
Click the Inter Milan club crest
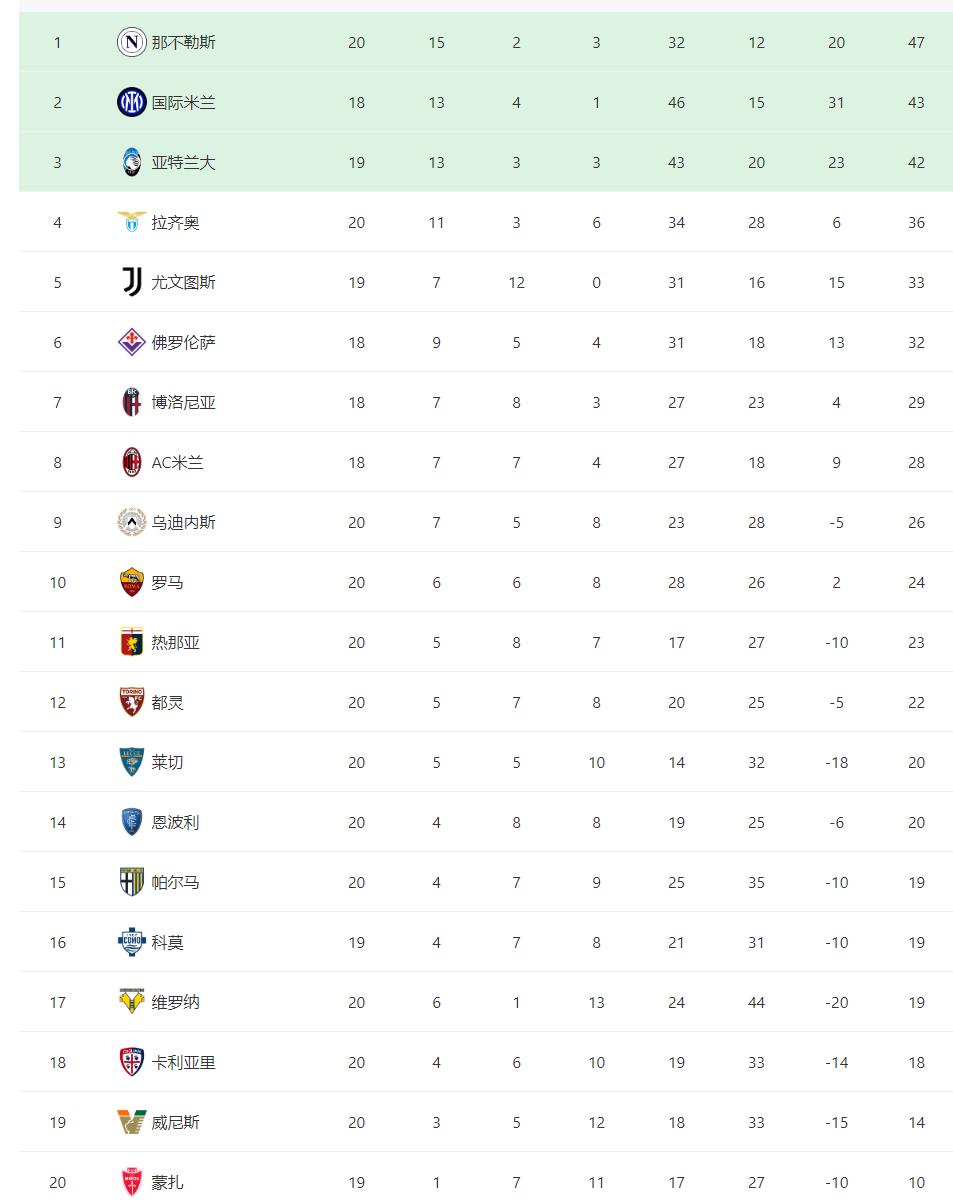(x=132, y=102)
